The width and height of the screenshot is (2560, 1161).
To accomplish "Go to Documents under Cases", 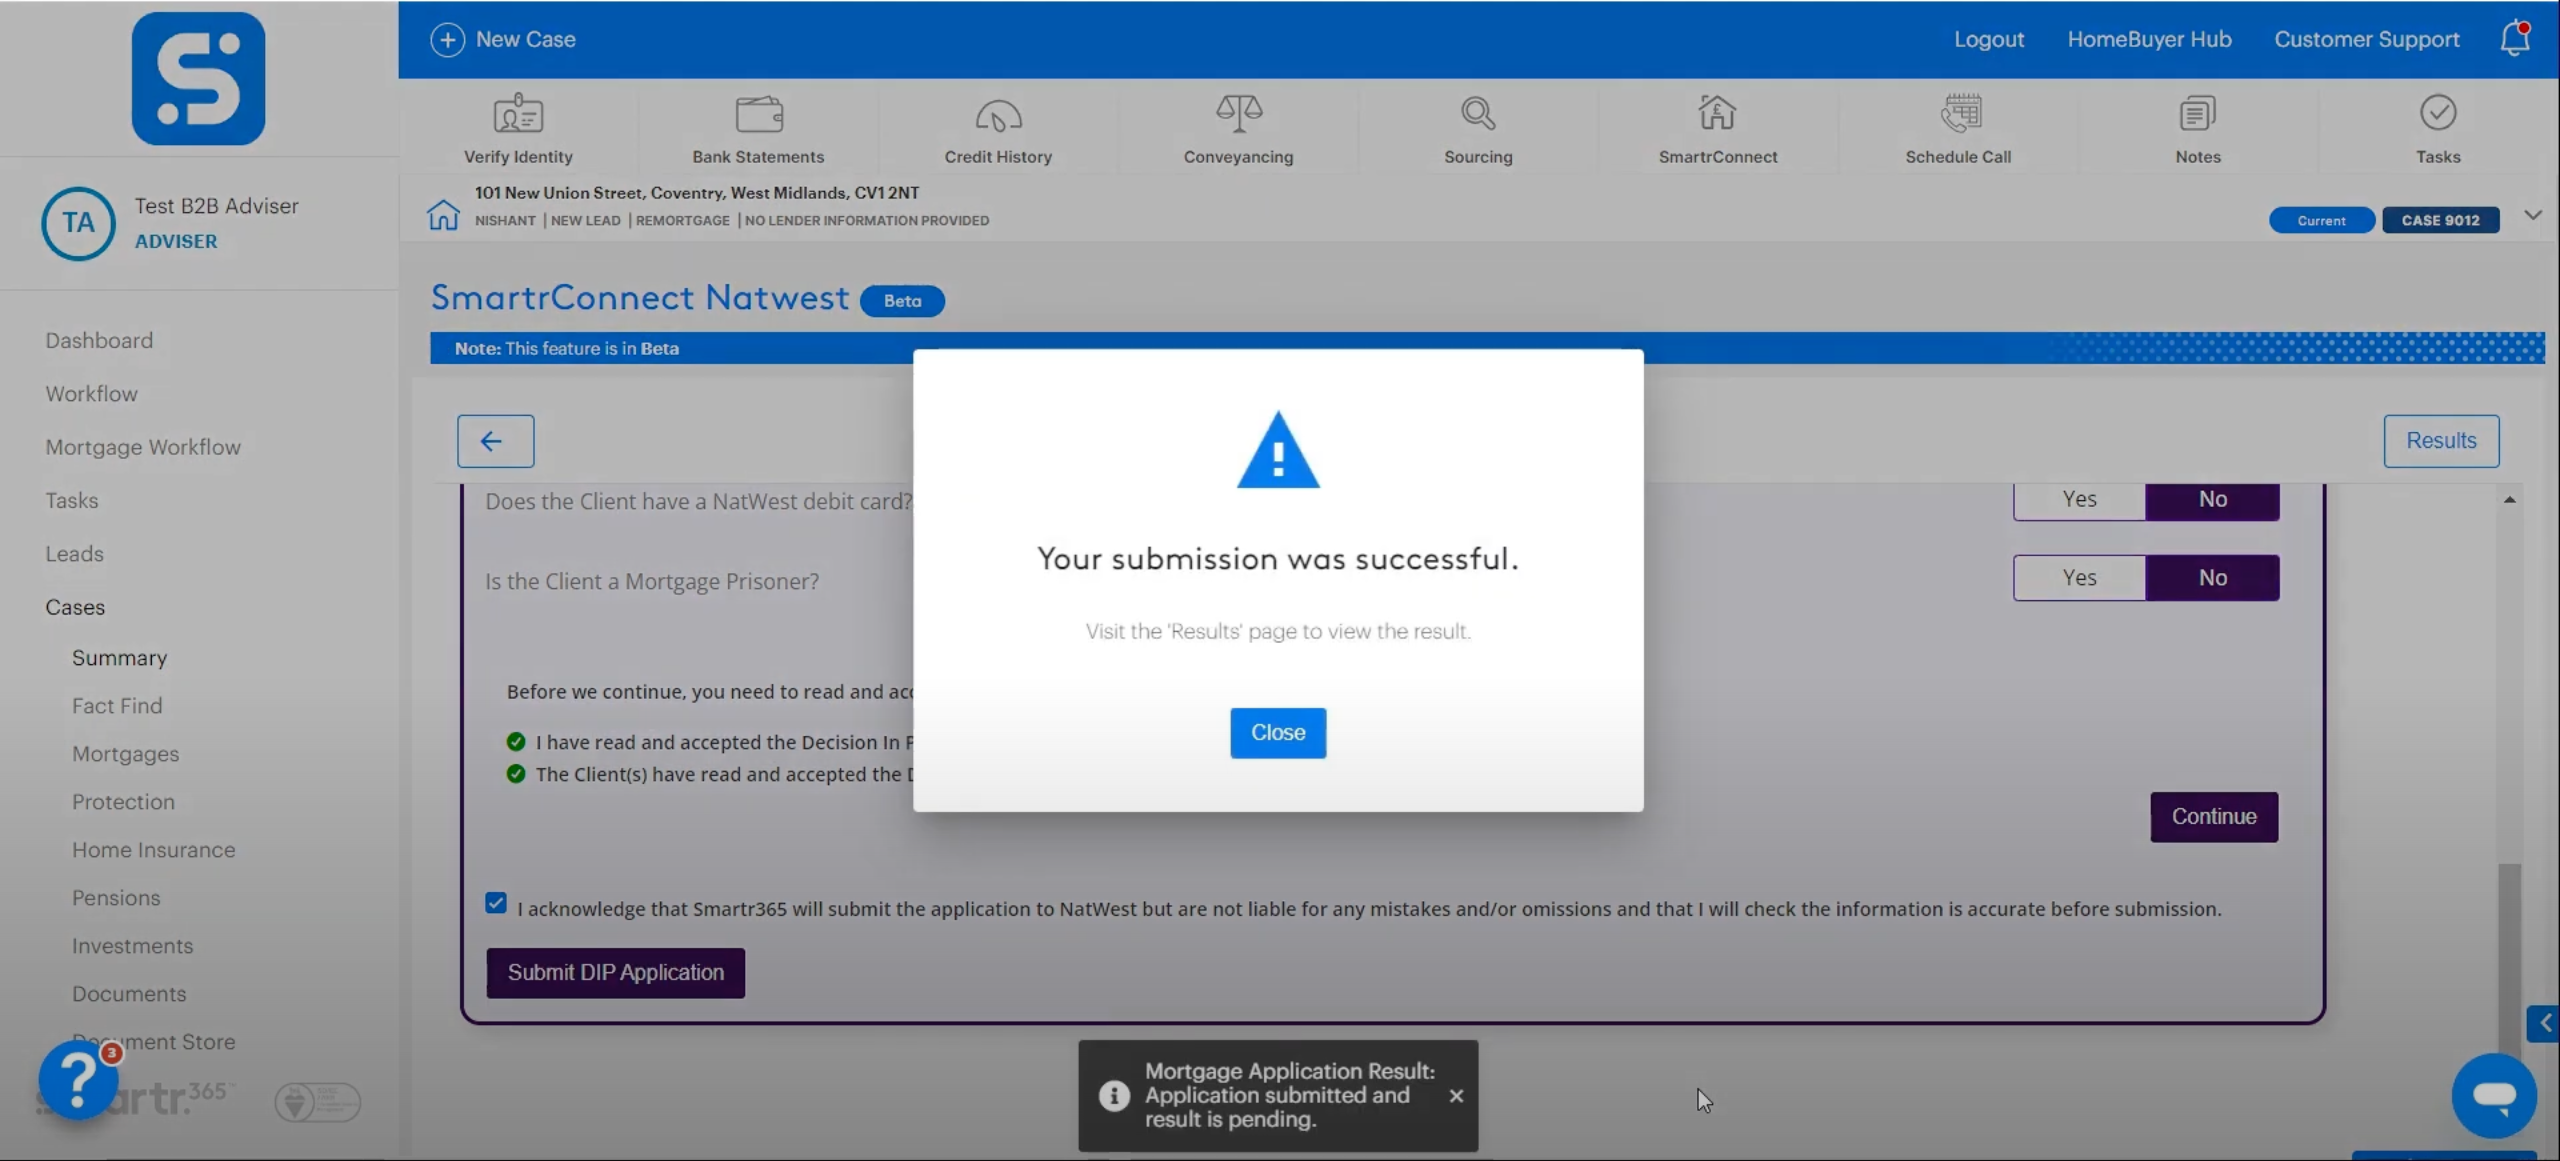I will click(x=129, y=994).
